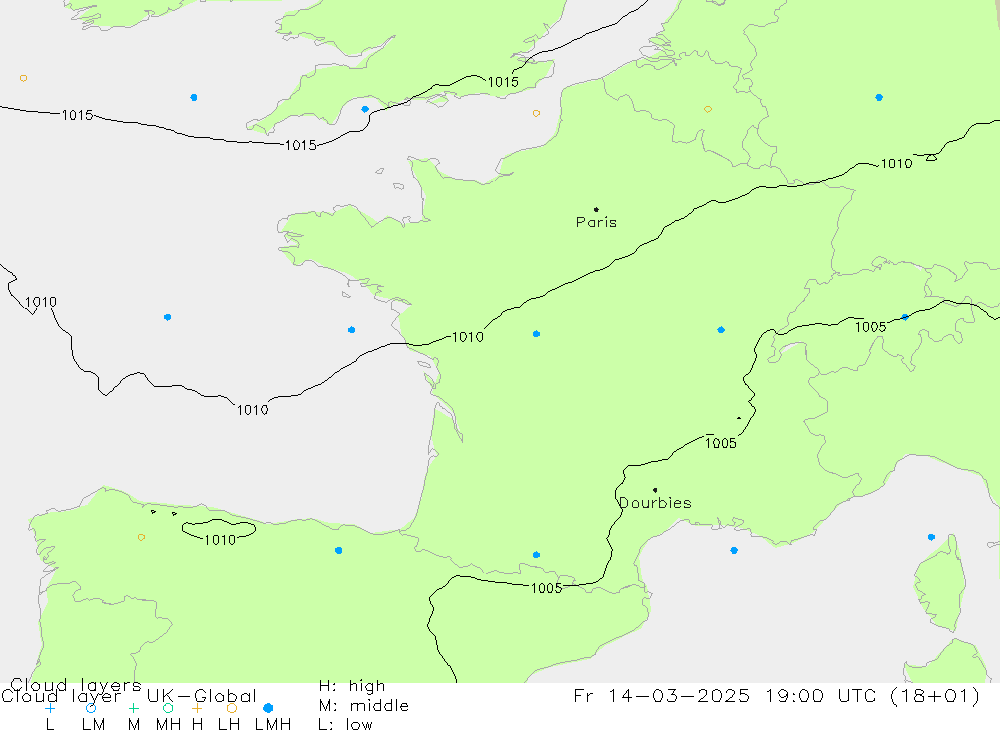
Task: Click the 'L: low' legend text
Action: [345, 725]
